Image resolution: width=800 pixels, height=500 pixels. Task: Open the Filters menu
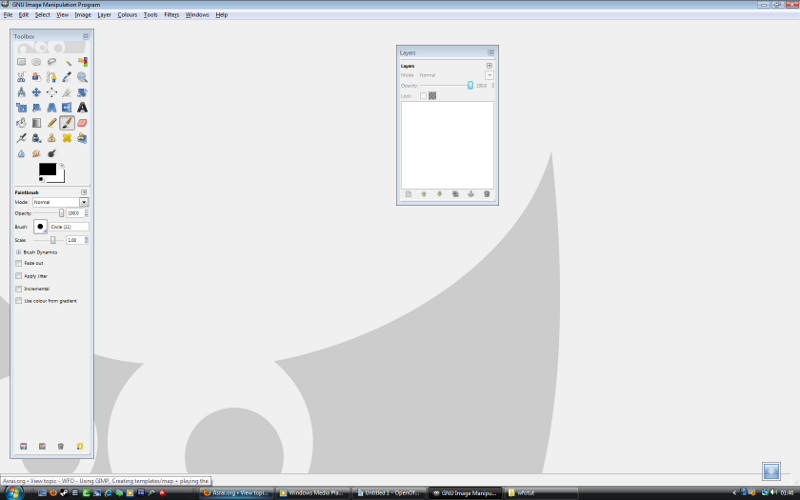tap(171, 15)
